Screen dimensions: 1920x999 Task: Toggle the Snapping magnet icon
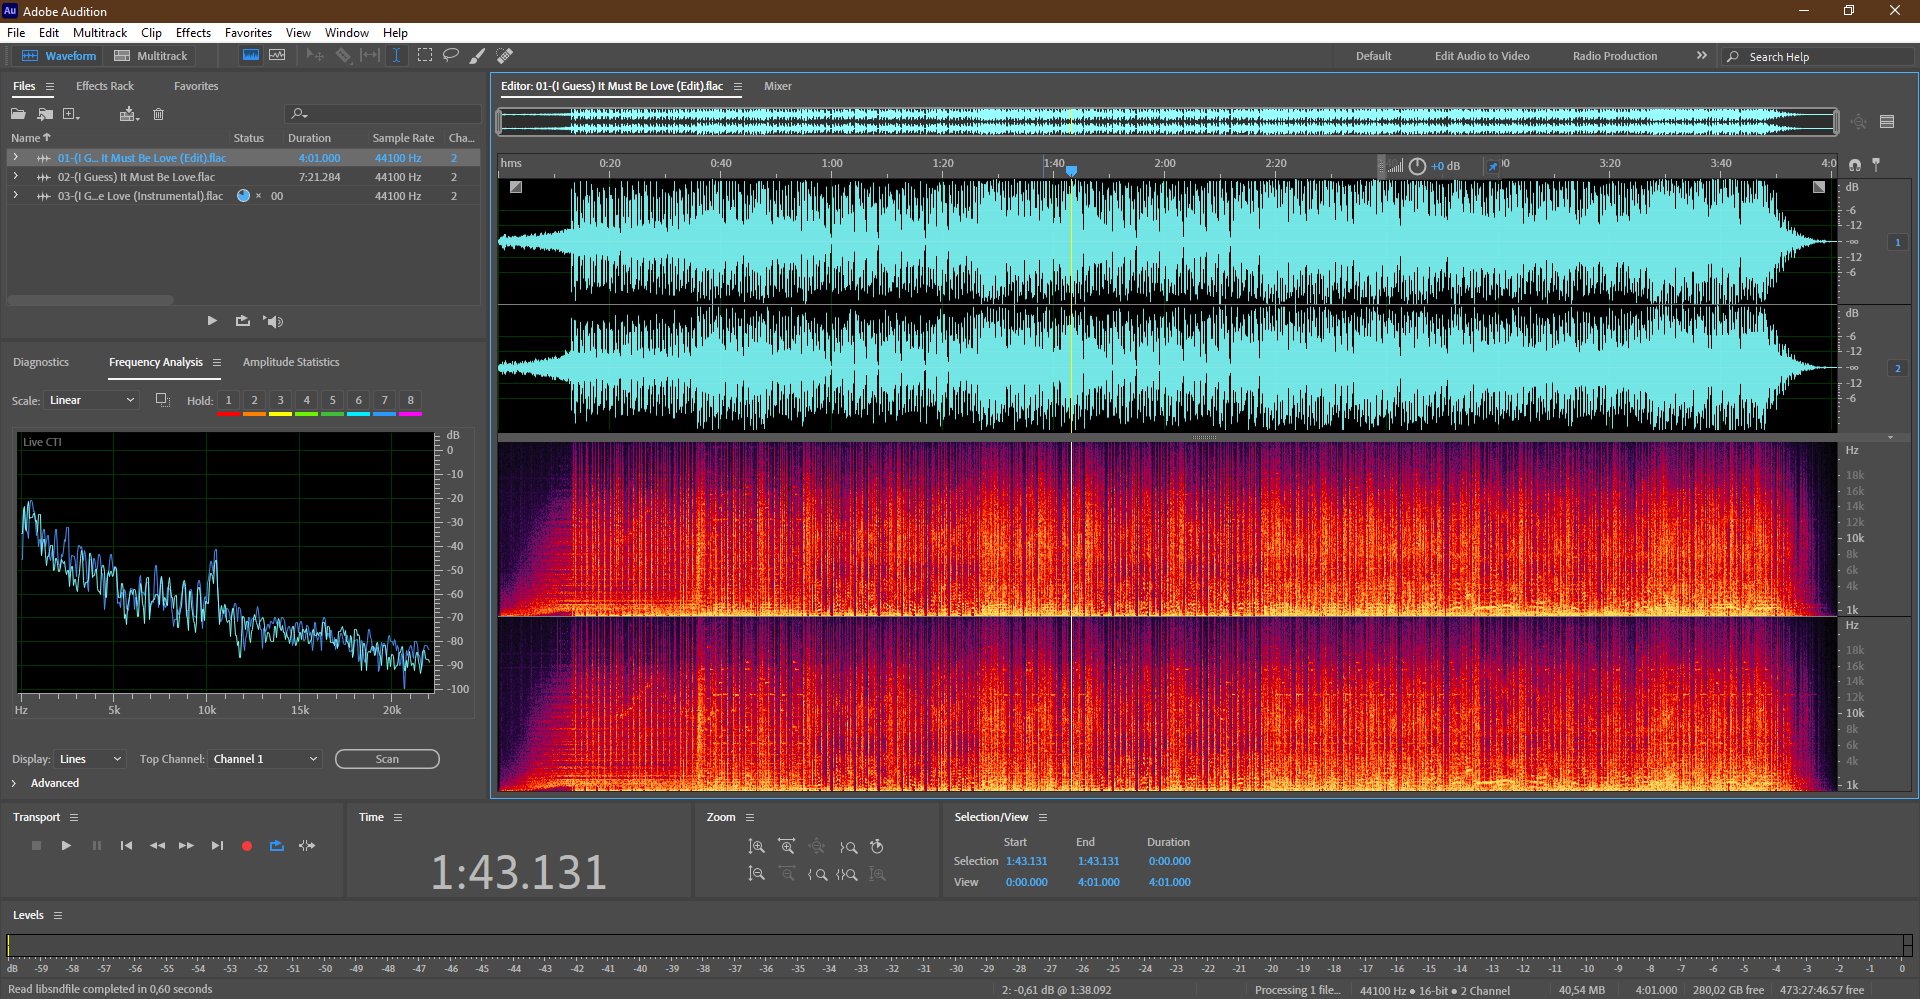coord(1855,164)
